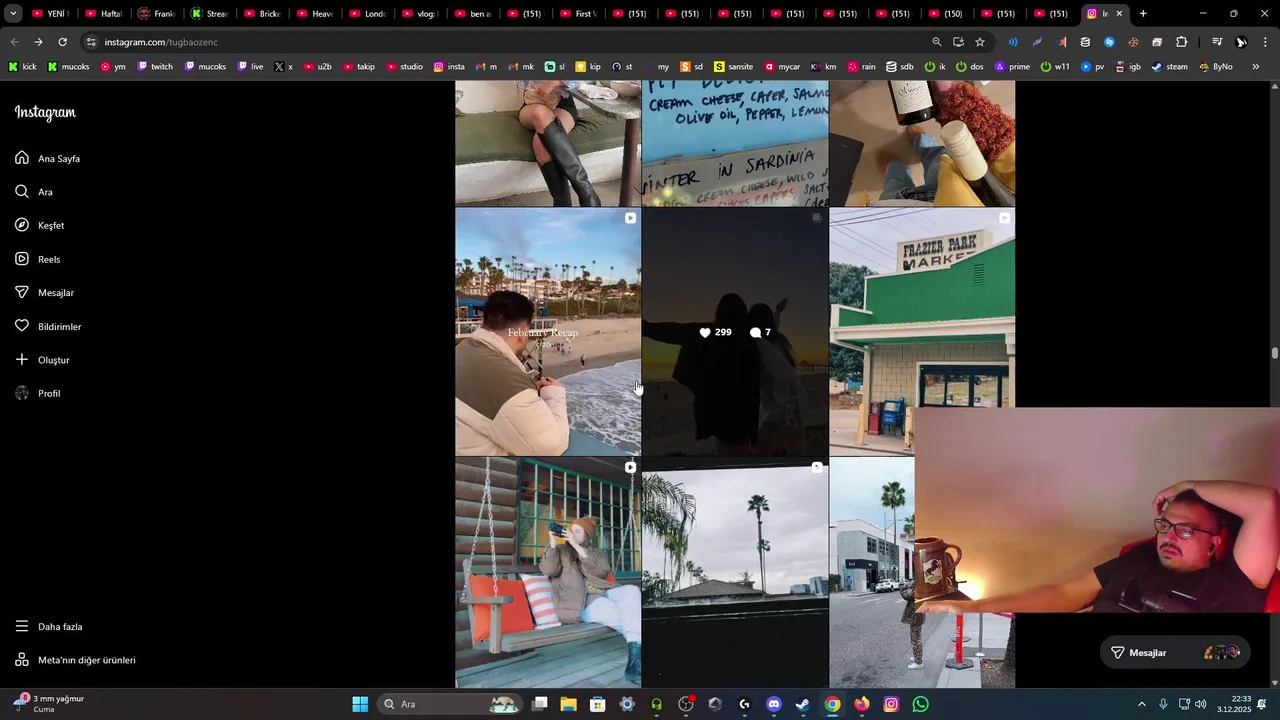View site information icon in address bar

pos(91,42)
